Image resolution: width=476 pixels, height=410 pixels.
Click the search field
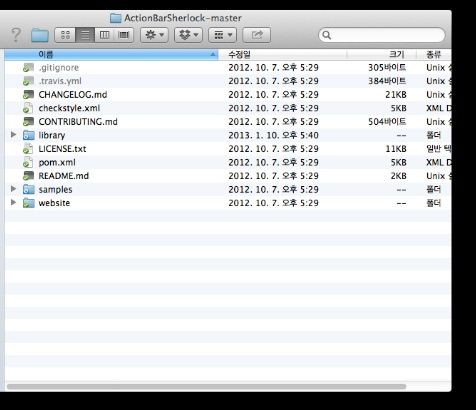(x=382, y=35)
